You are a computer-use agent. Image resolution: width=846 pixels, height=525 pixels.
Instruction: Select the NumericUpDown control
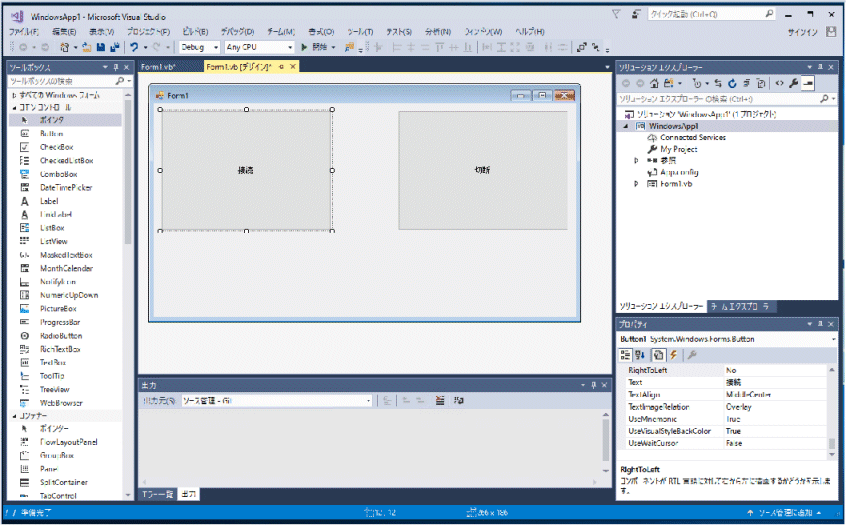69,295
